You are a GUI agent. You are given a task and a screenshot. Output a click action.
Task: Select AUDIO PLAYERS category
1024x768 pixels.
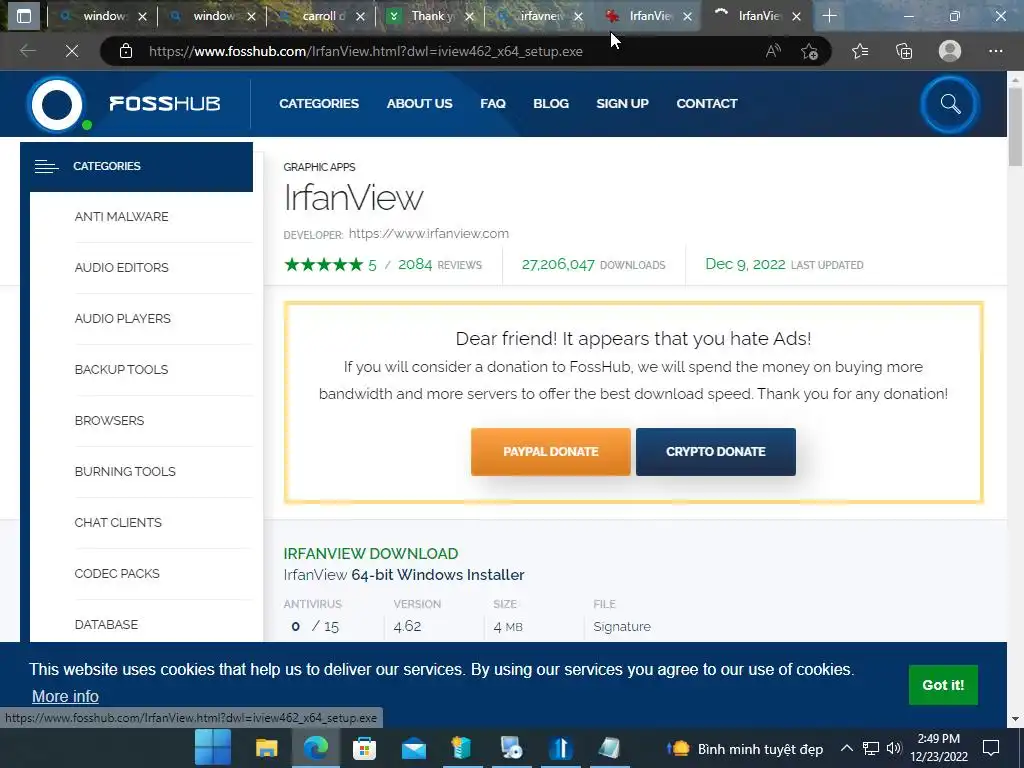[123, 319]
